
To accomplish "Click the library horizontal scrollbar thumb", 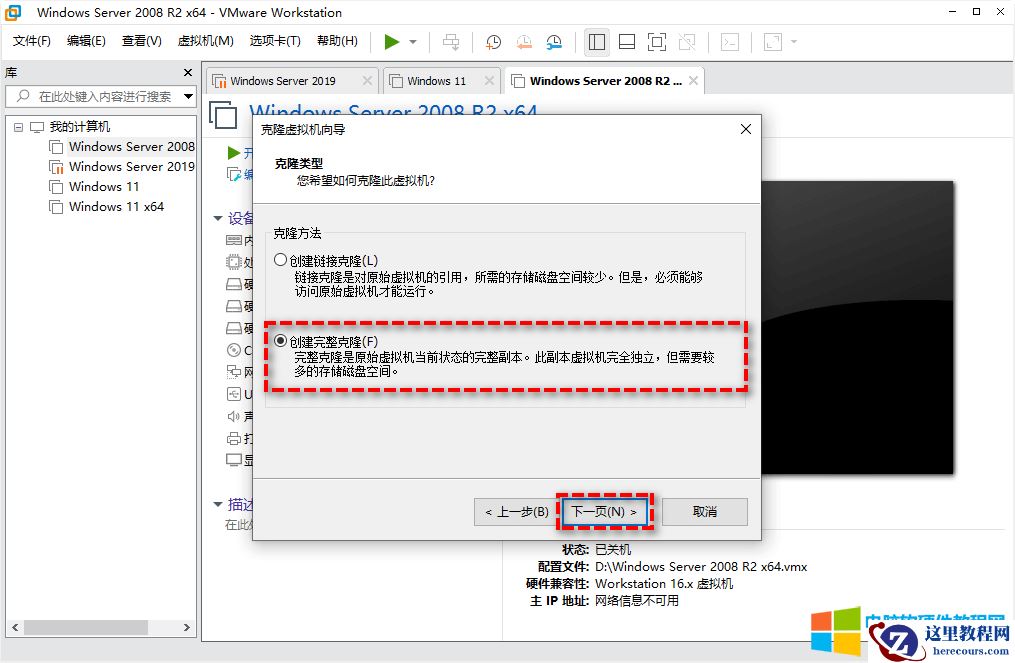I will pyautogui.click(x=85, y=627).
